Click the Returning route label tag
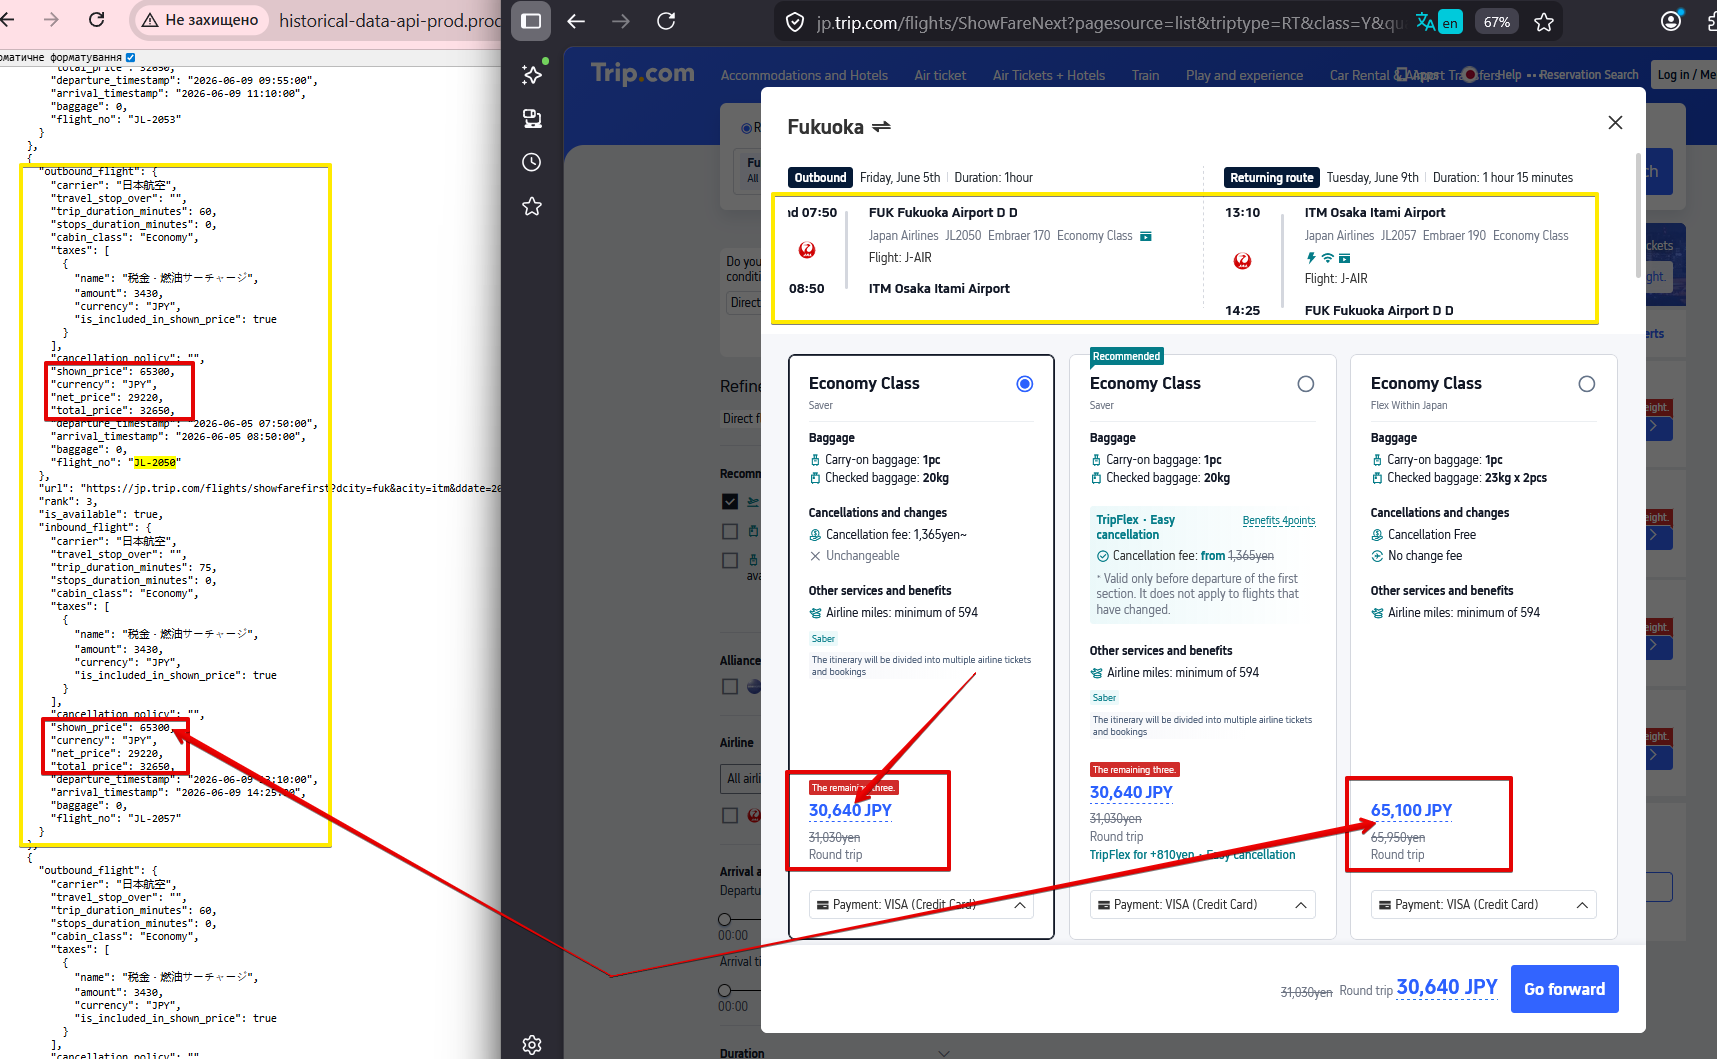 point(1272,178)
